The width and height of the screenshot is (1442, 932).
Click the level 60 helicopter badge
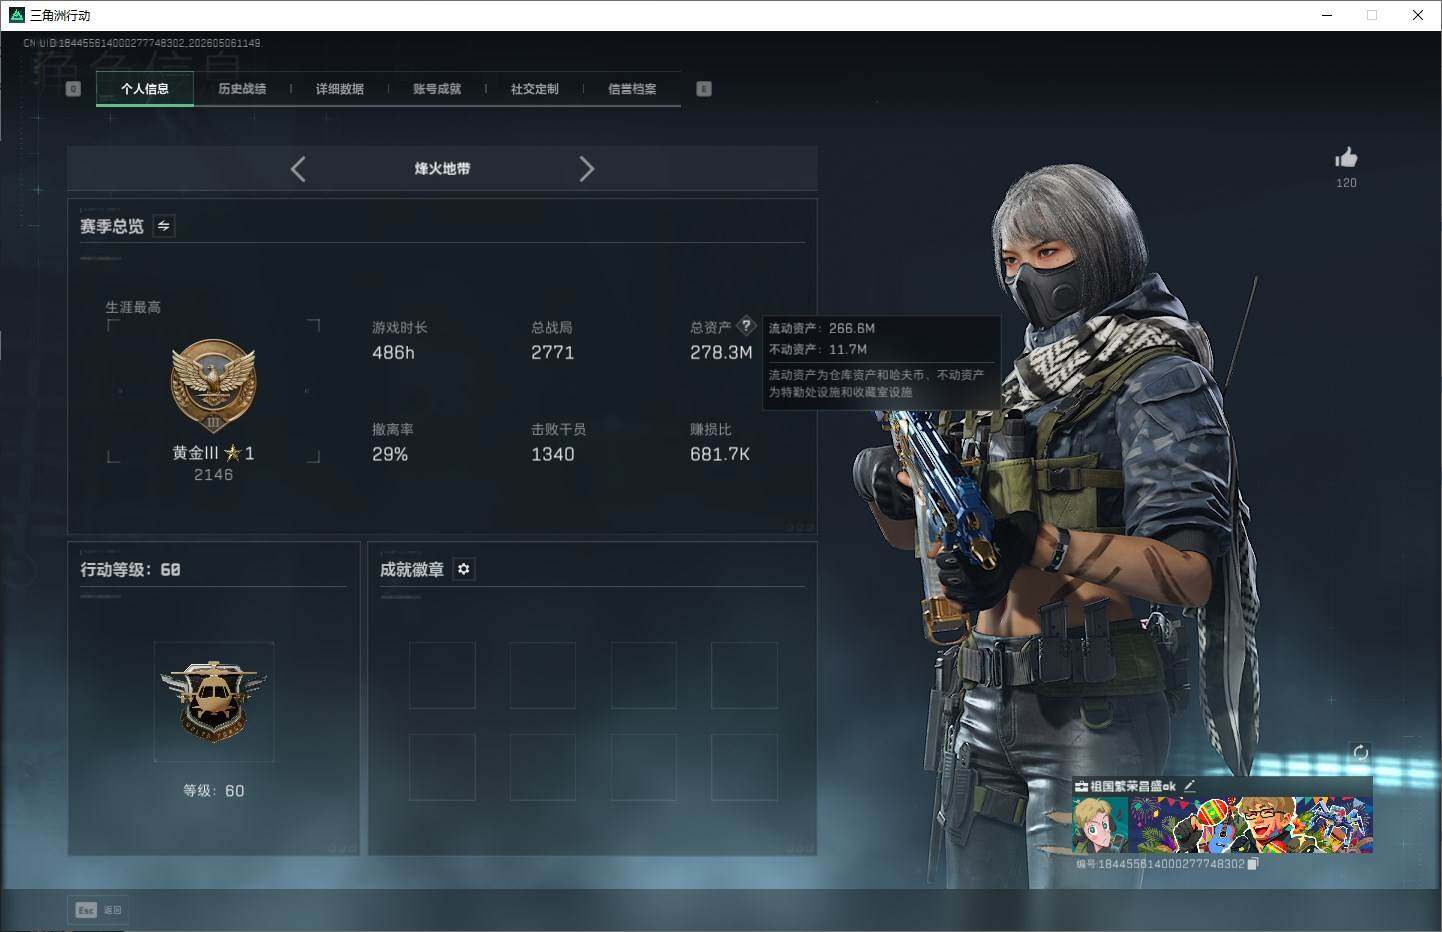(x=213, y=701)
